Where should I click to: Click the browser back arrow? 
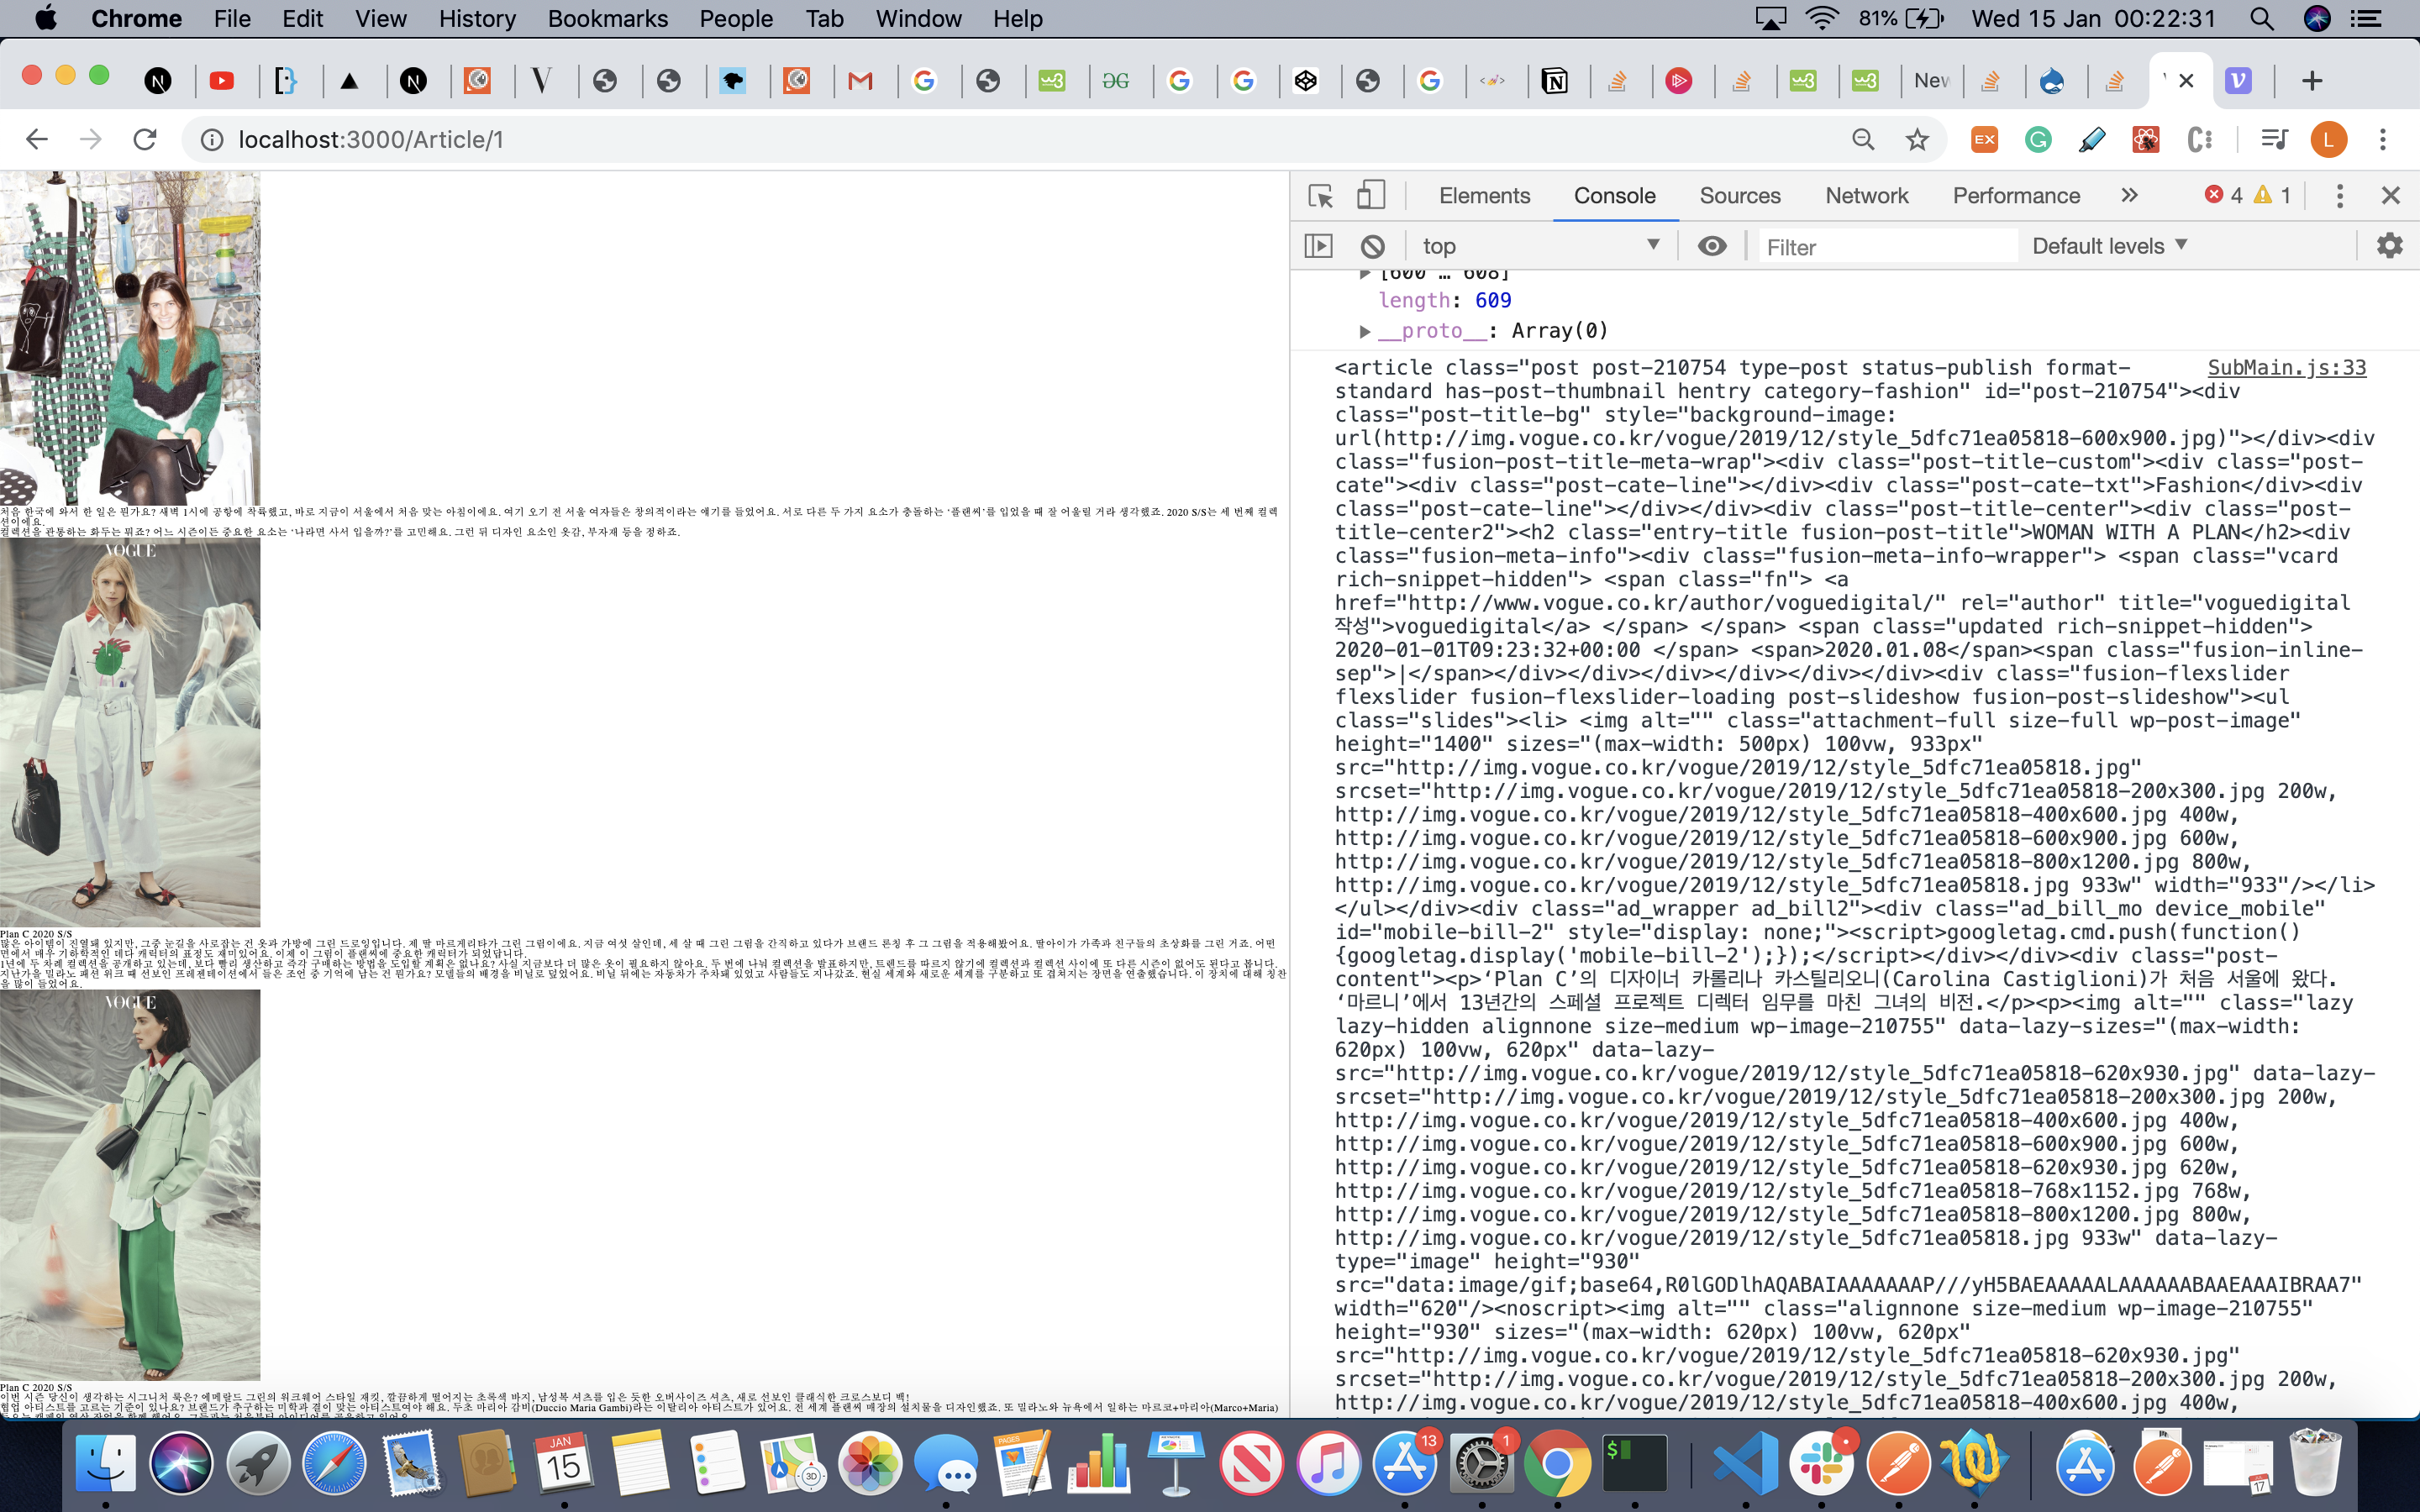point(37,140)
